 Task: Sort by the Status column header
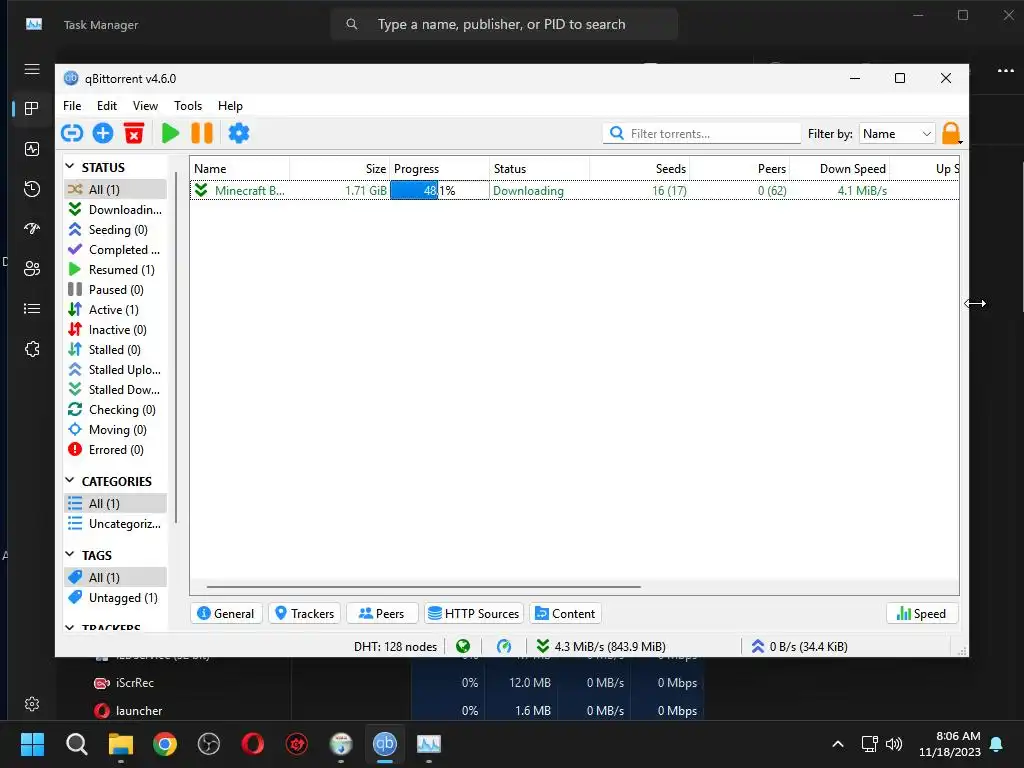[539, 168]
